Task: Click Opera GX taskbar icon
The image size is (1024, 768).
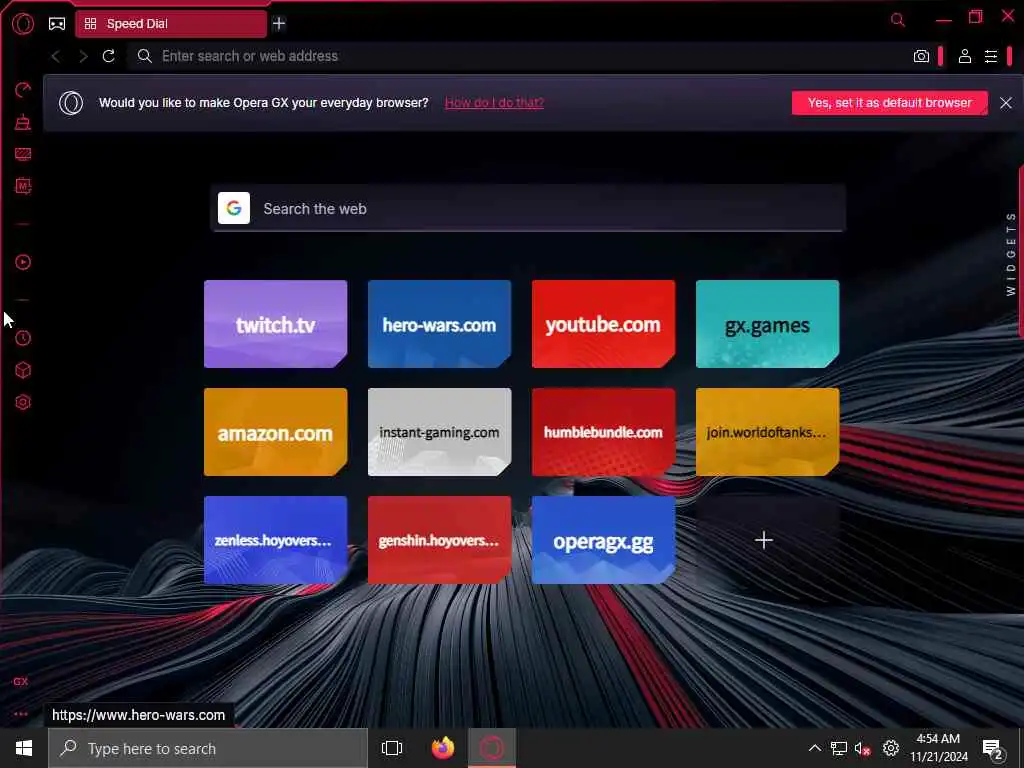Action: (x=492, y=748)
